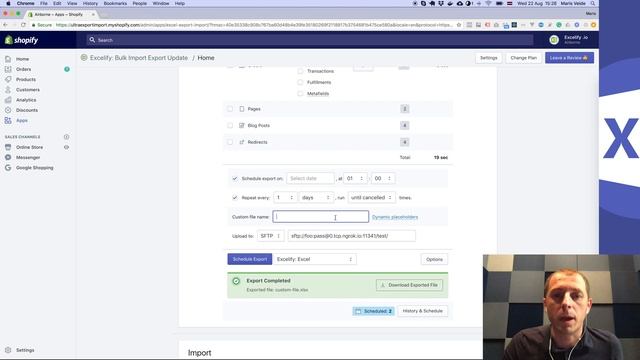Open Orders icon in sidebar
This screenshot has height=360, width=640.
pyautogui.click(x=8, y=69)
